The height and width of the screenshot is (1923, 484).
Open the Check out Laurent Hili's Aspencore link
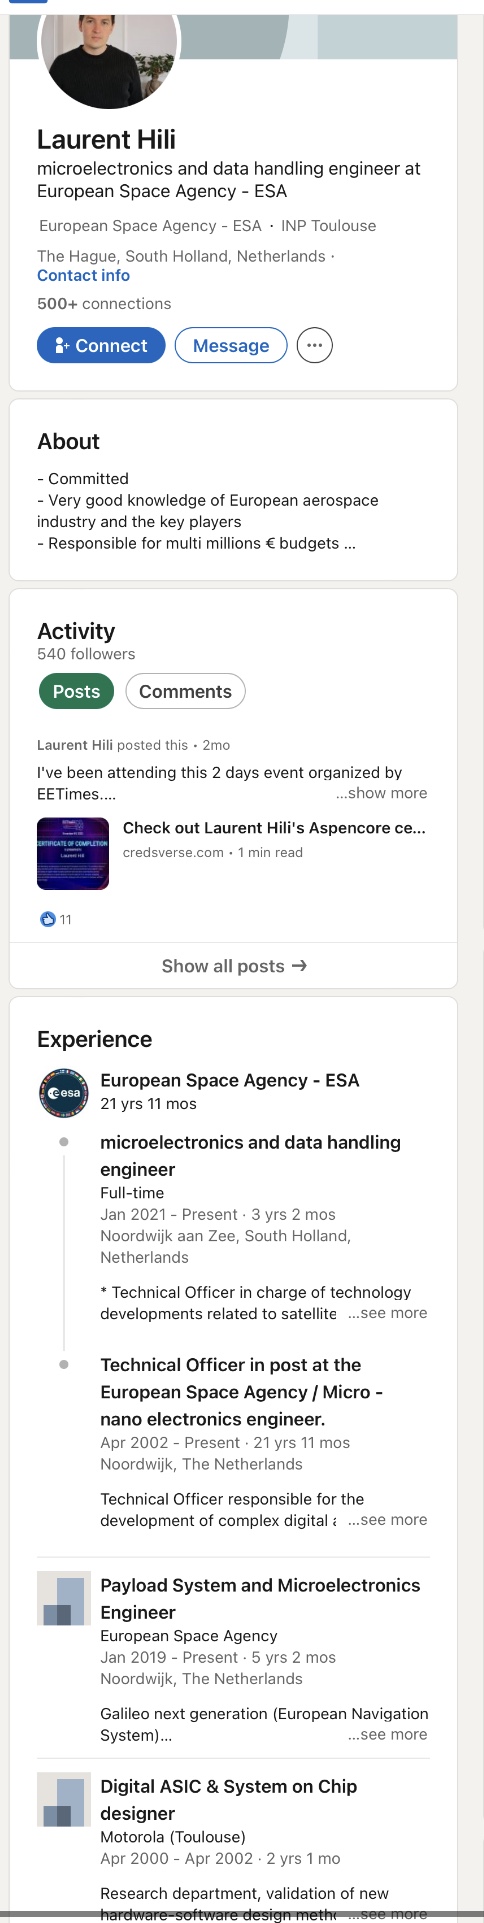tap(274, 828)
